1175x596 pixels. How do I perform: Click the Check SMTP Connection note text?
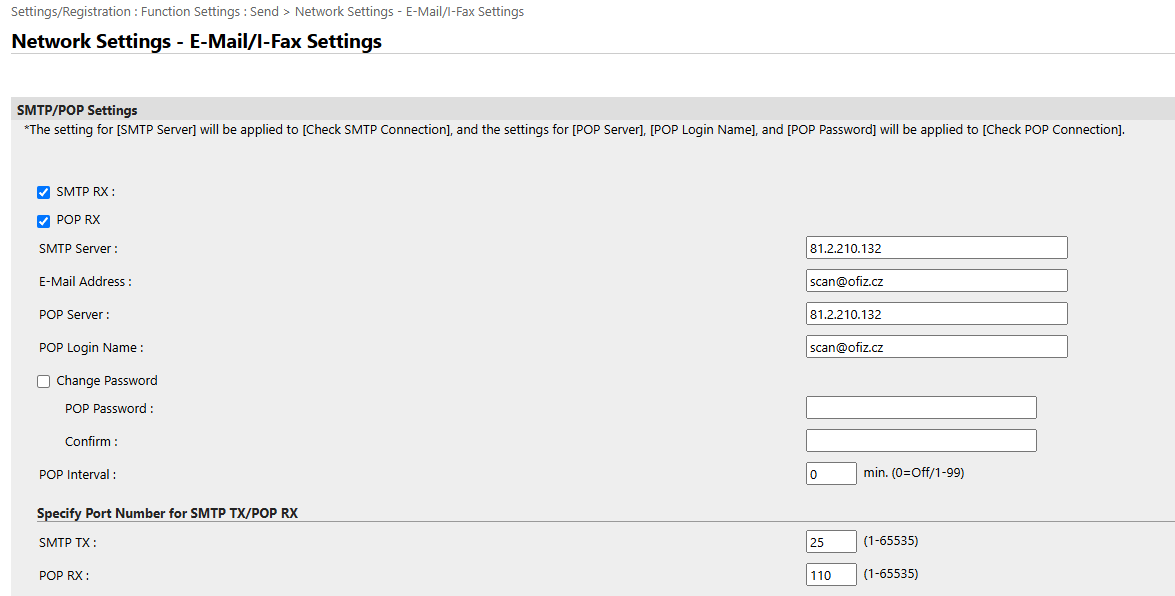coord(574,130)
